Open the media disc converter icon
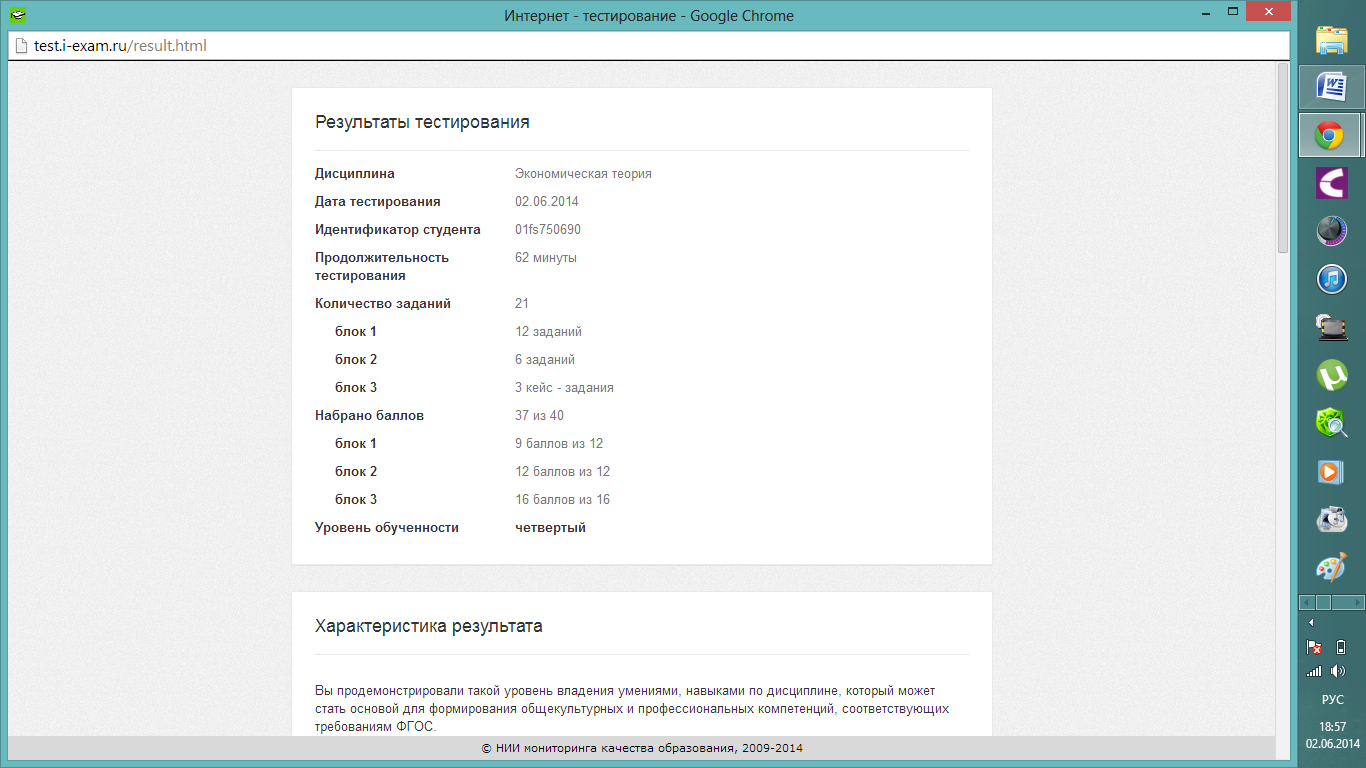The width and height of the screenshot is (1366, 768). 1331,519
